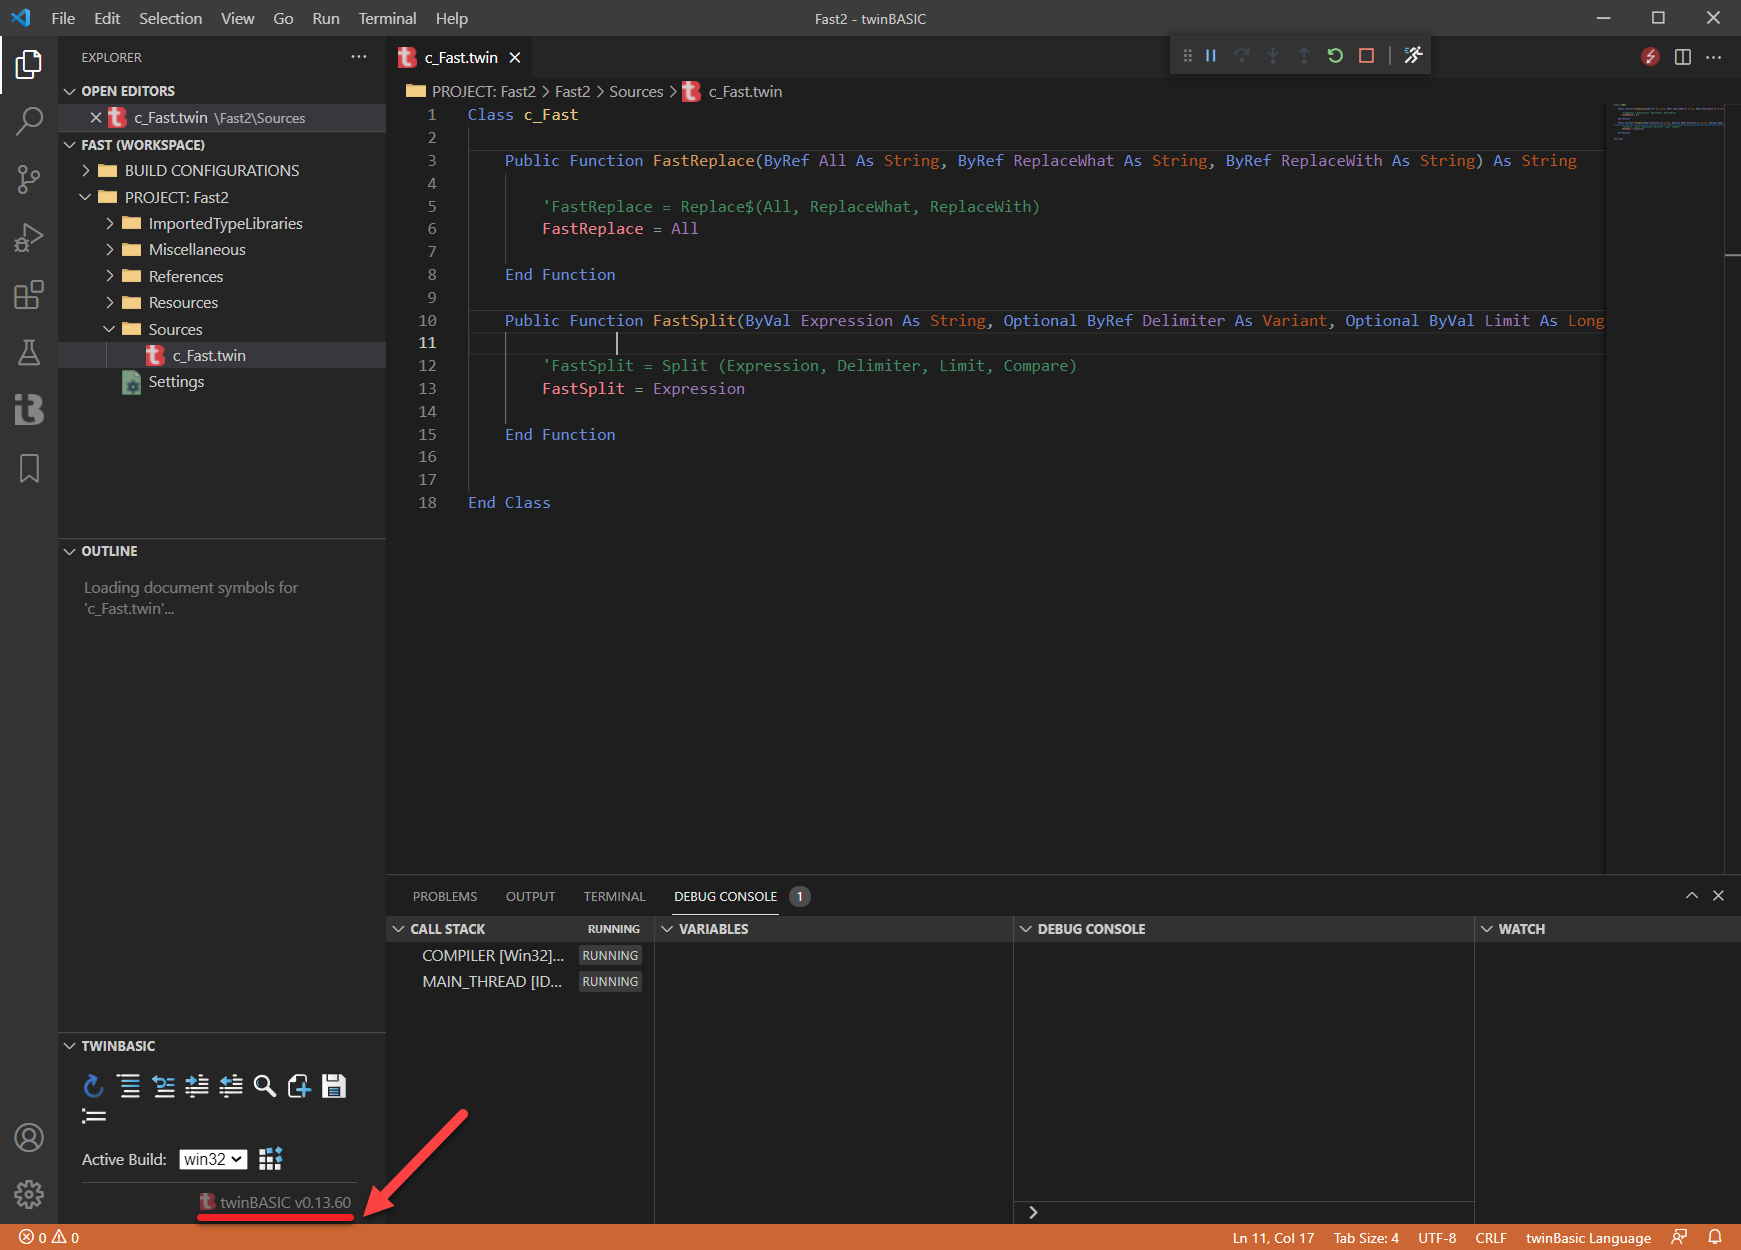Switch to the TERMINAL panel tab

[x=613, y=896]
